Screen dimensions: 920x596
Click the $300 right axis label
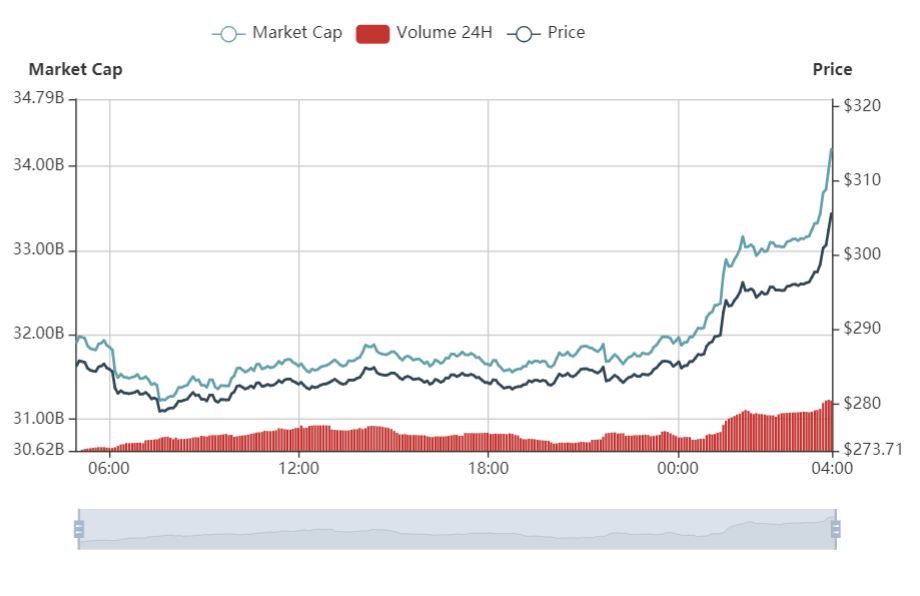point(862,254)
